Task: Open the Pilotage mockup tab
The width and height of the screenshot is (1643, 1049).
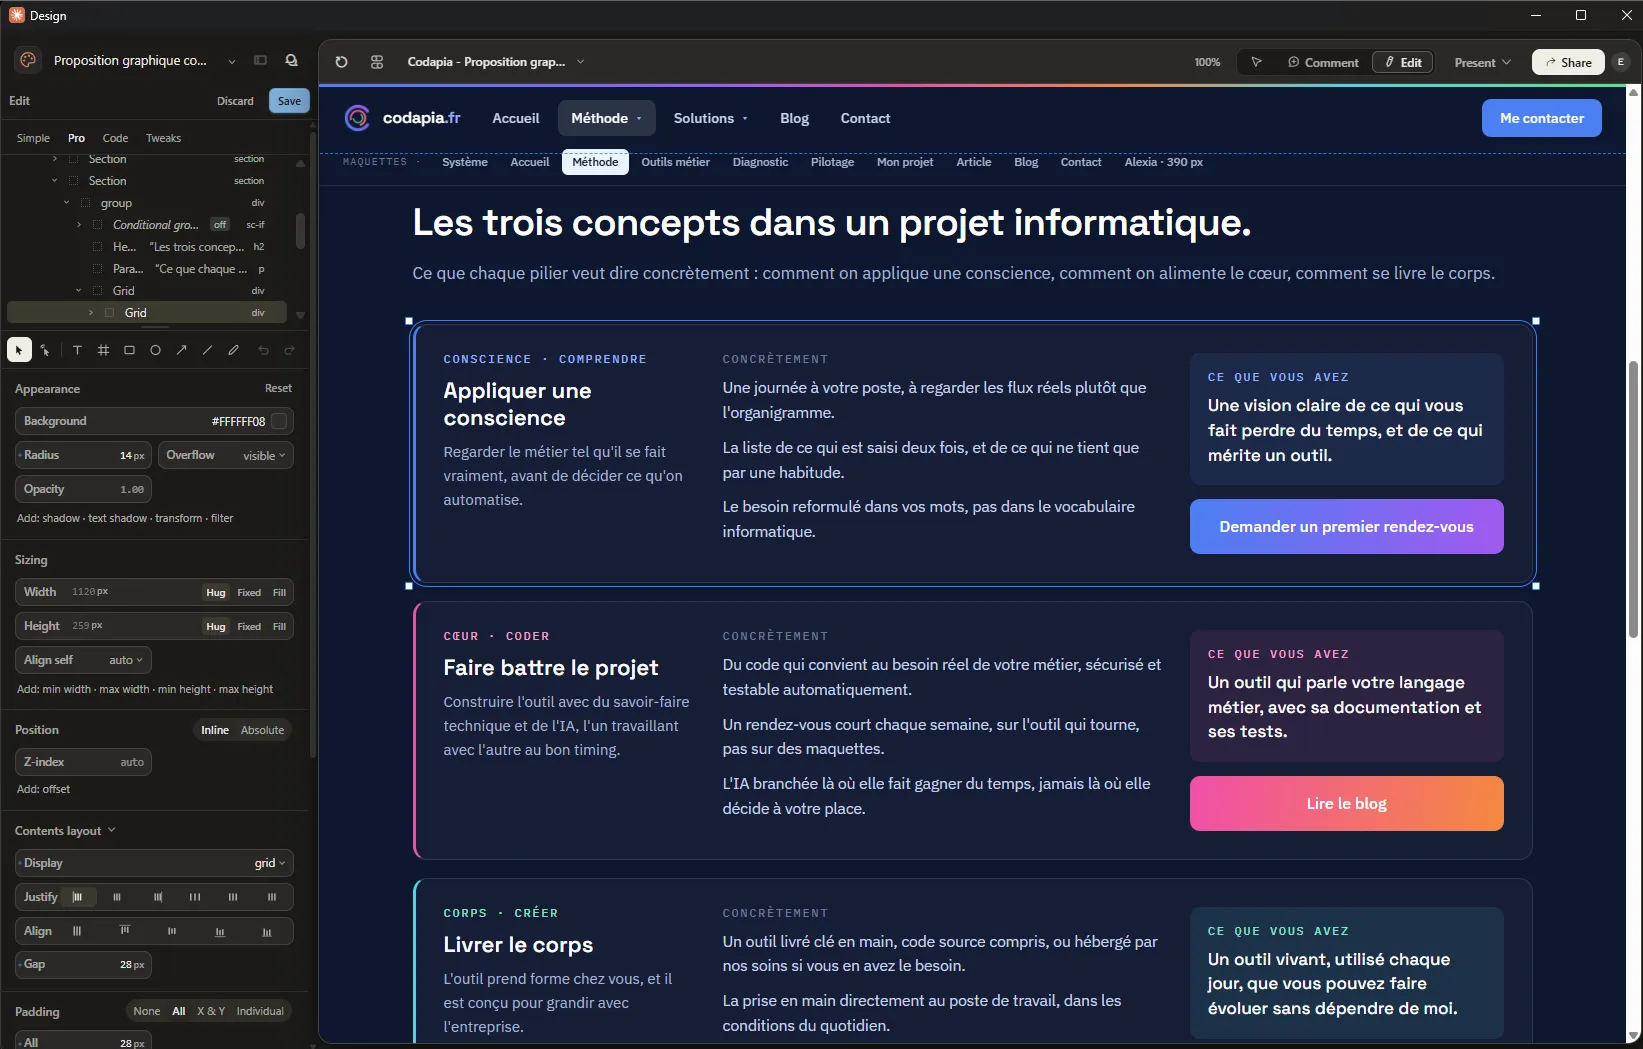Action: point(832,162)
